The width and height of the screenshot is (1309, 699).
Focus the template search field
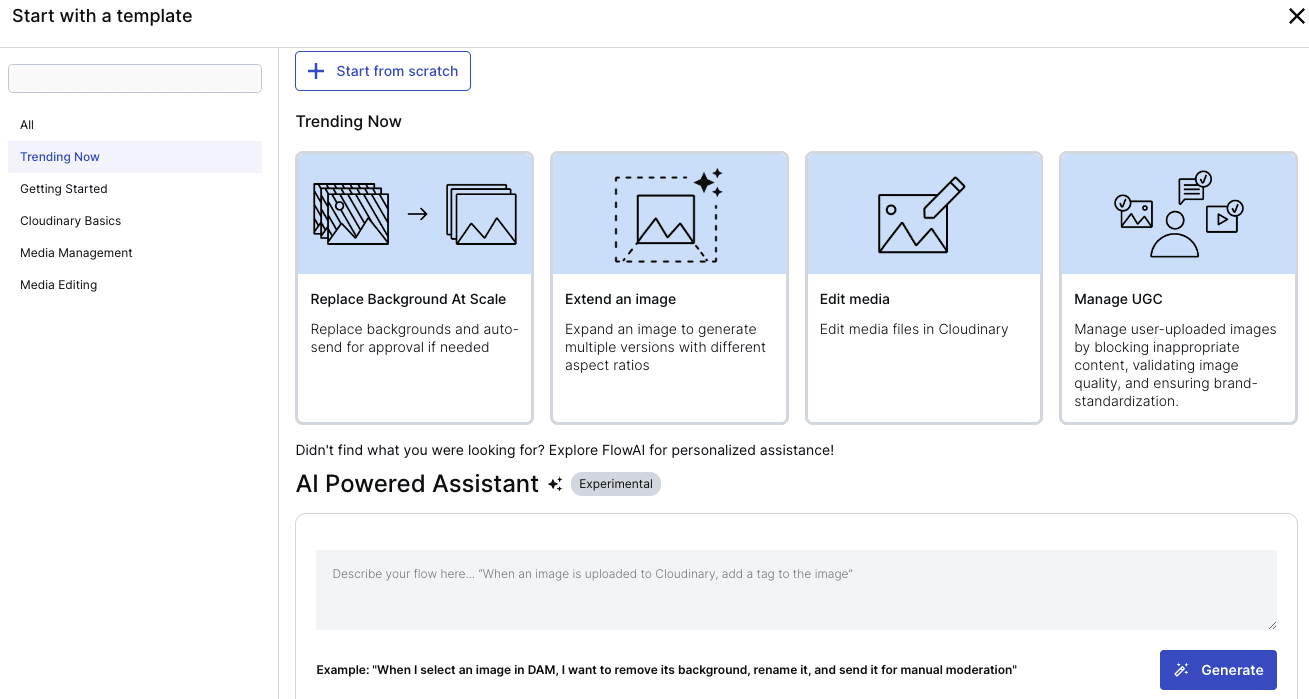[x=135, y=79]
